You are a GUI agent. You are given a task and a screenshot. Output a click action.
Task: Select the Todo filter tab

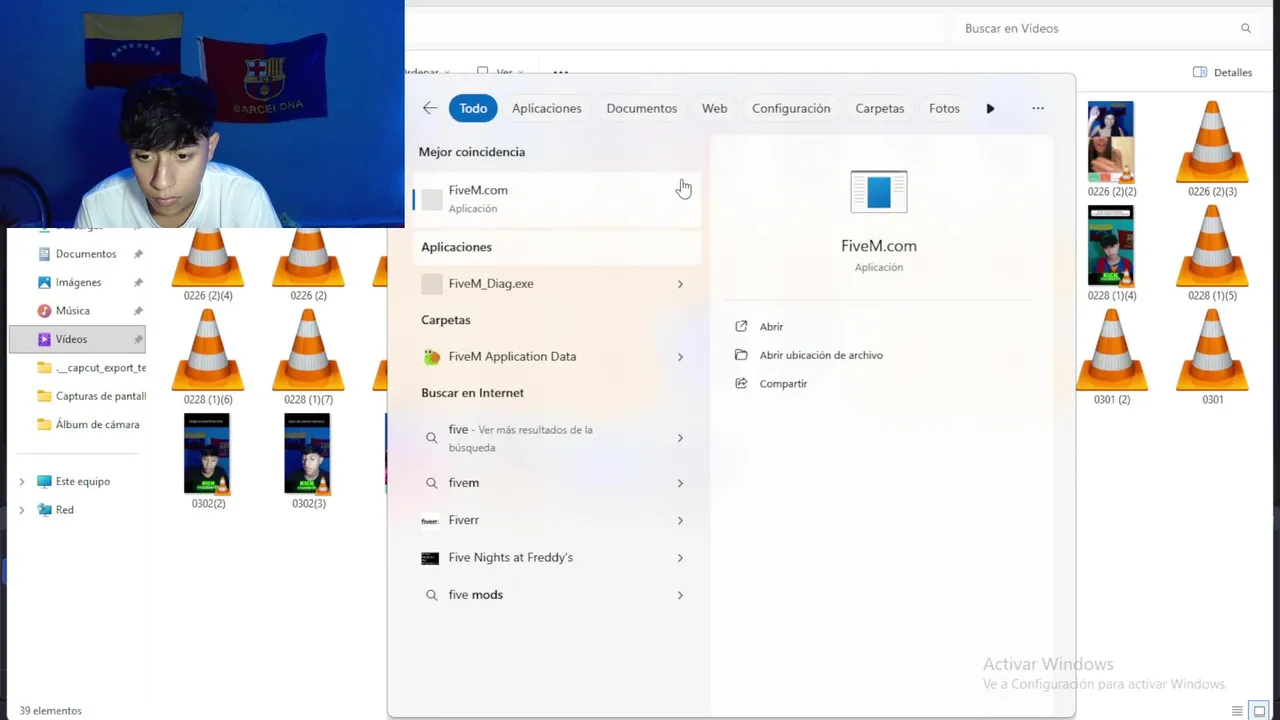pos(473,108)
